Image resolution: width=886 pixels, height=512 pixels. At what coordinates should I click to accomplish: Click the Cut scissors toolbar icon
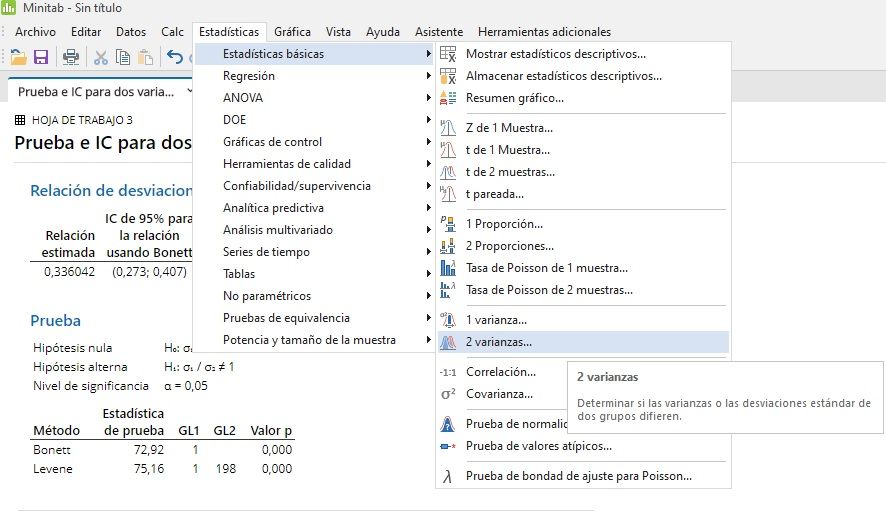point(101,57)
